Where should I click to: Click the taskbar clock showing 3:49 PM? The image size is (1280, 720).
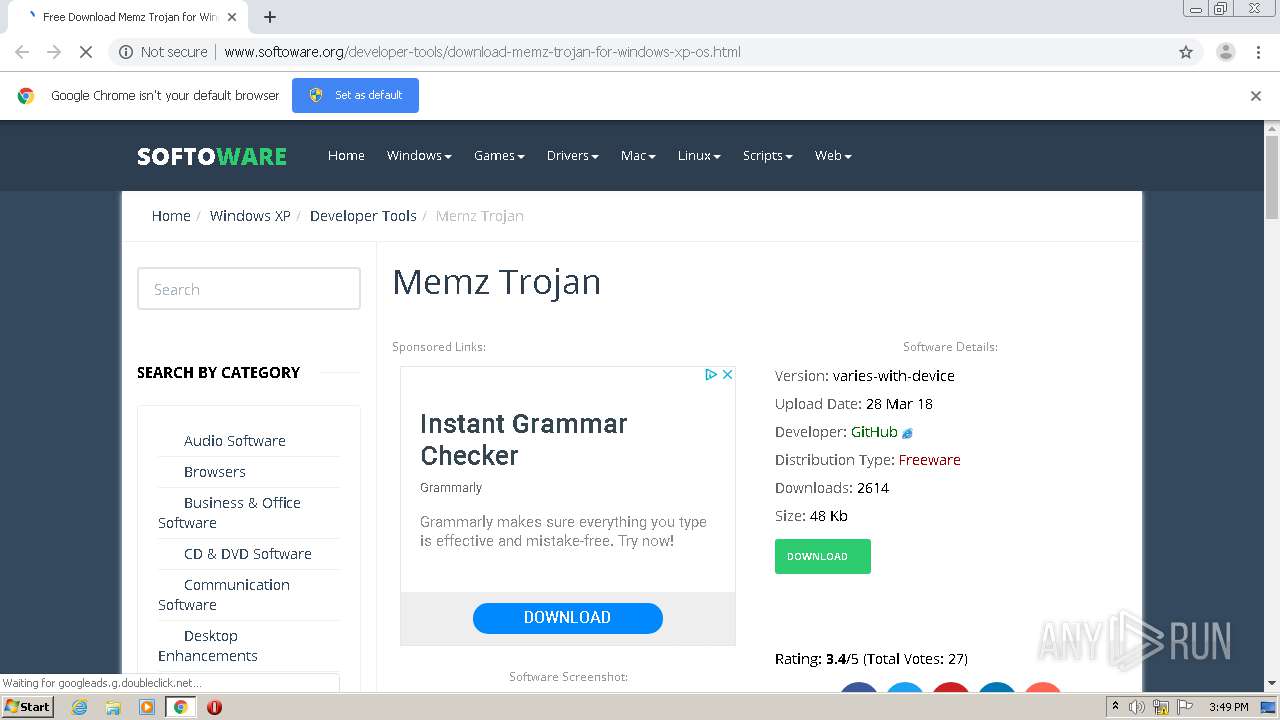[x=1229, y=707]
